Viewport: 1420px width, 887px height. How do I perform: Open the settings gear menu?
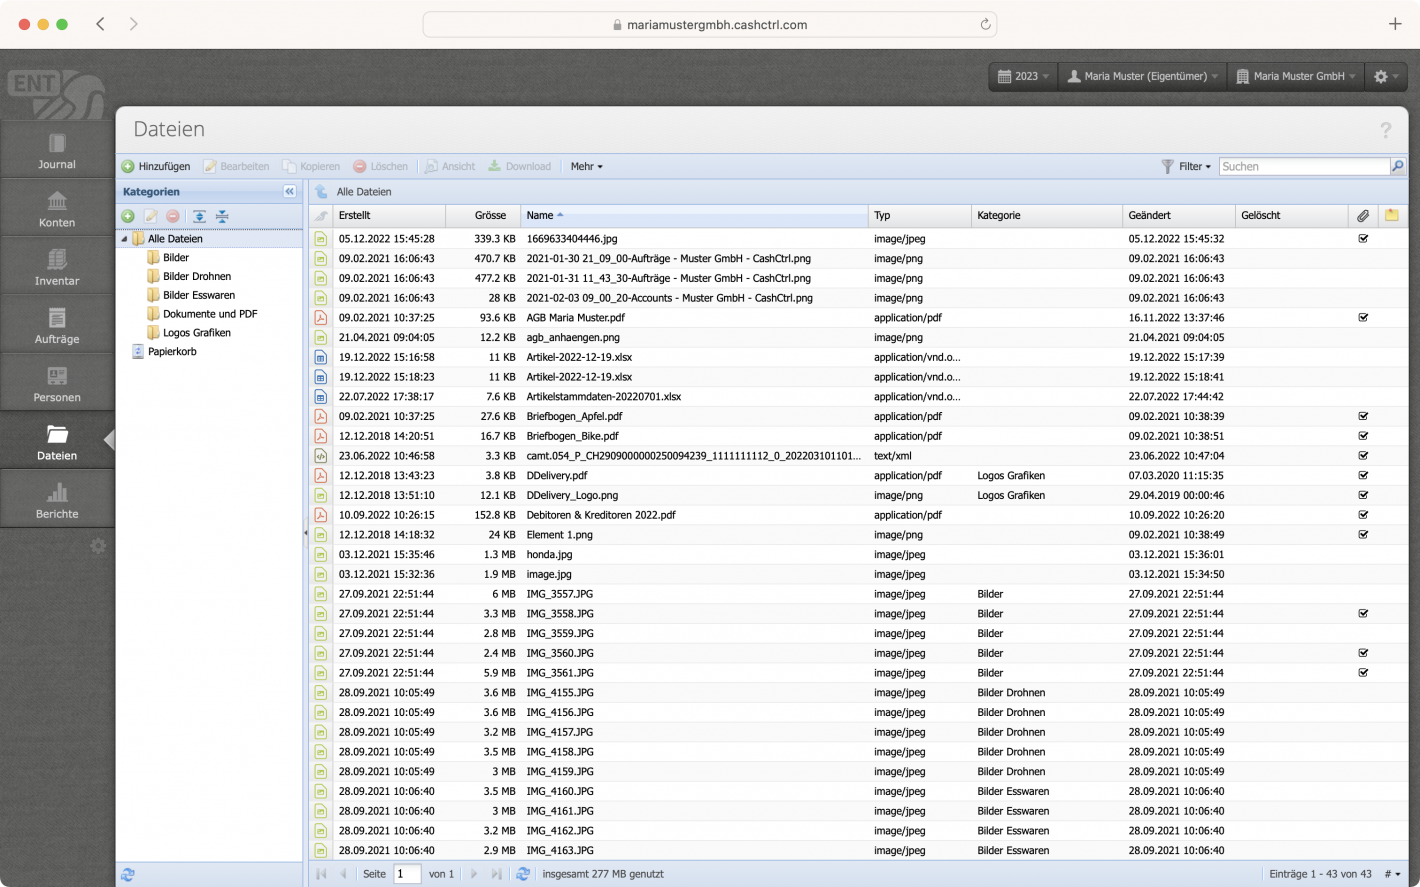[1385, 76]
